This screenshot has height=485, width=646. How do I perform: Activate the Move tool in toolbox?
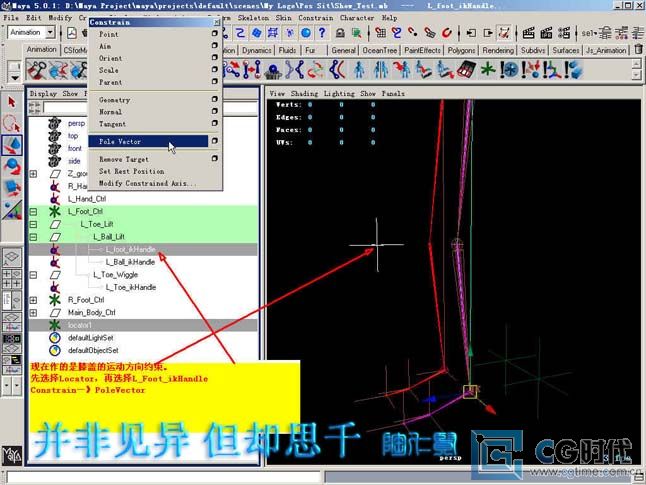(12, 145)
